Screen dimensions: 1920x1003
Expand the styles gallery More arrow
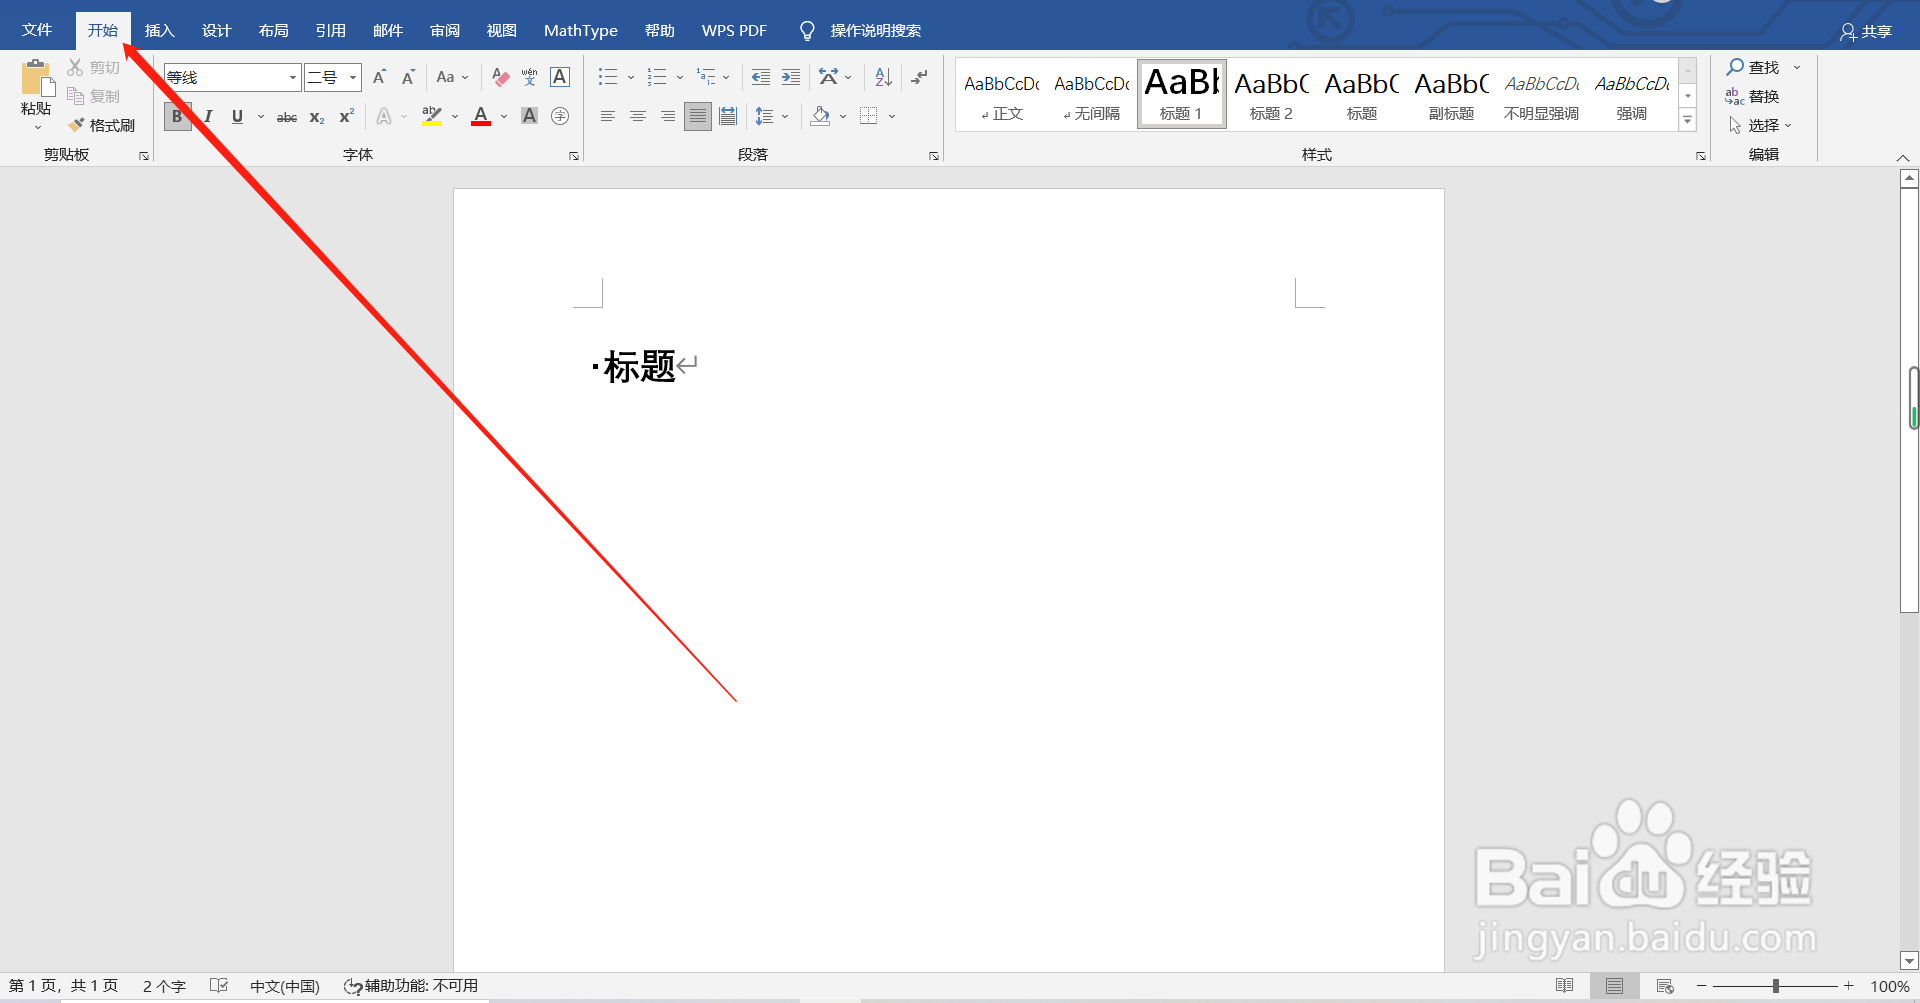(x=1688, y=120)
